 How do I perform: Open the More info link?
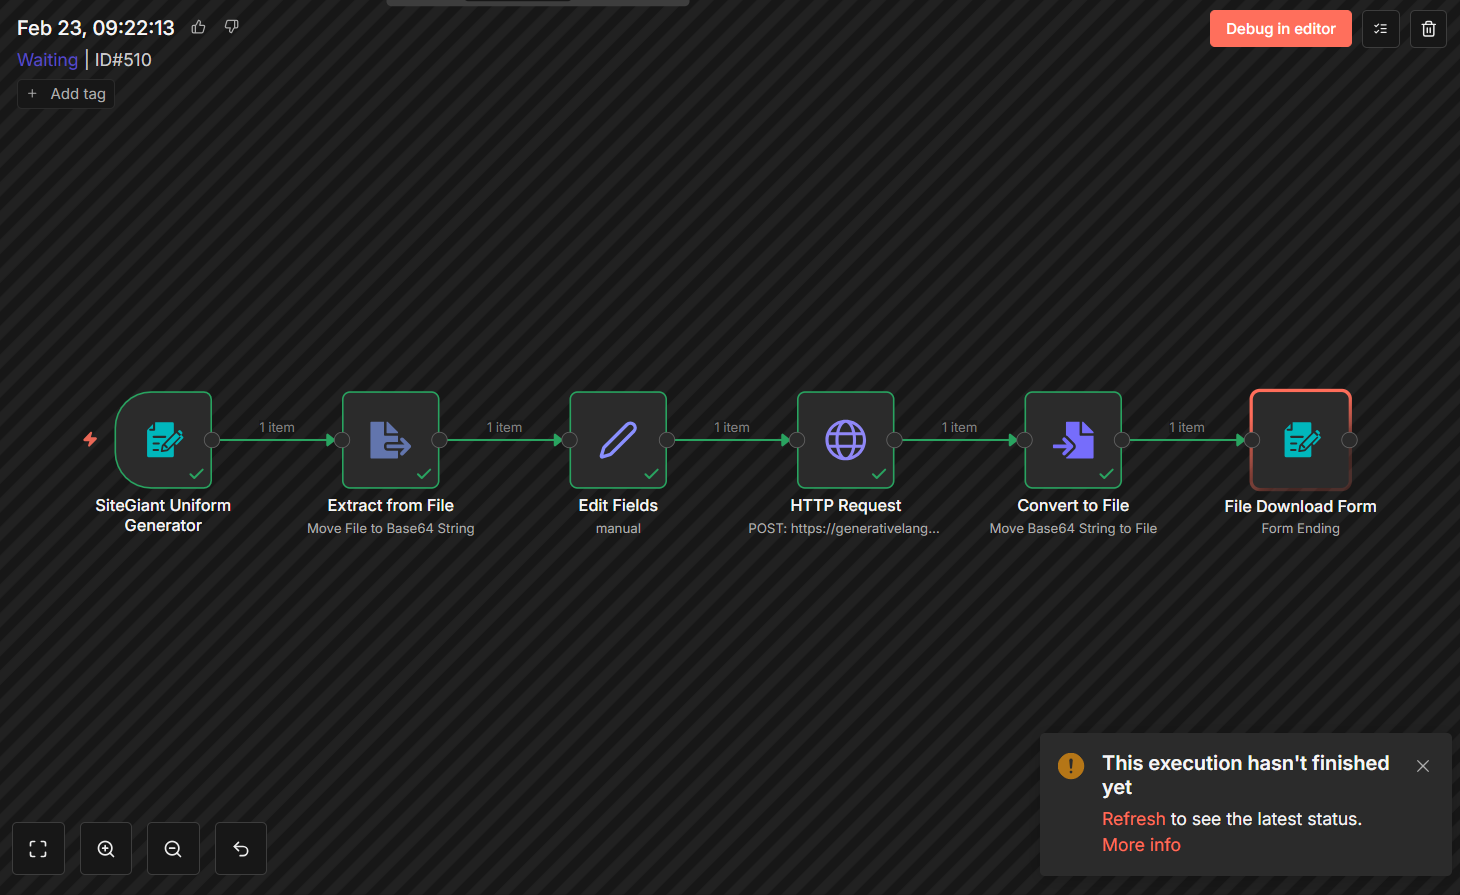[x=1141, y=845]
